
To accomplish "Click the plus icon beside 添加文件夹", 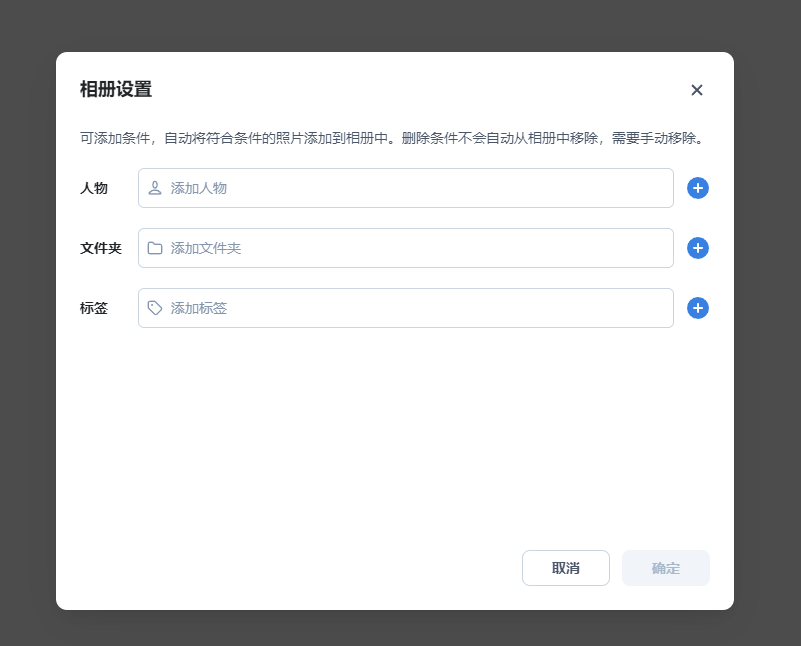I will coord(697,248).
